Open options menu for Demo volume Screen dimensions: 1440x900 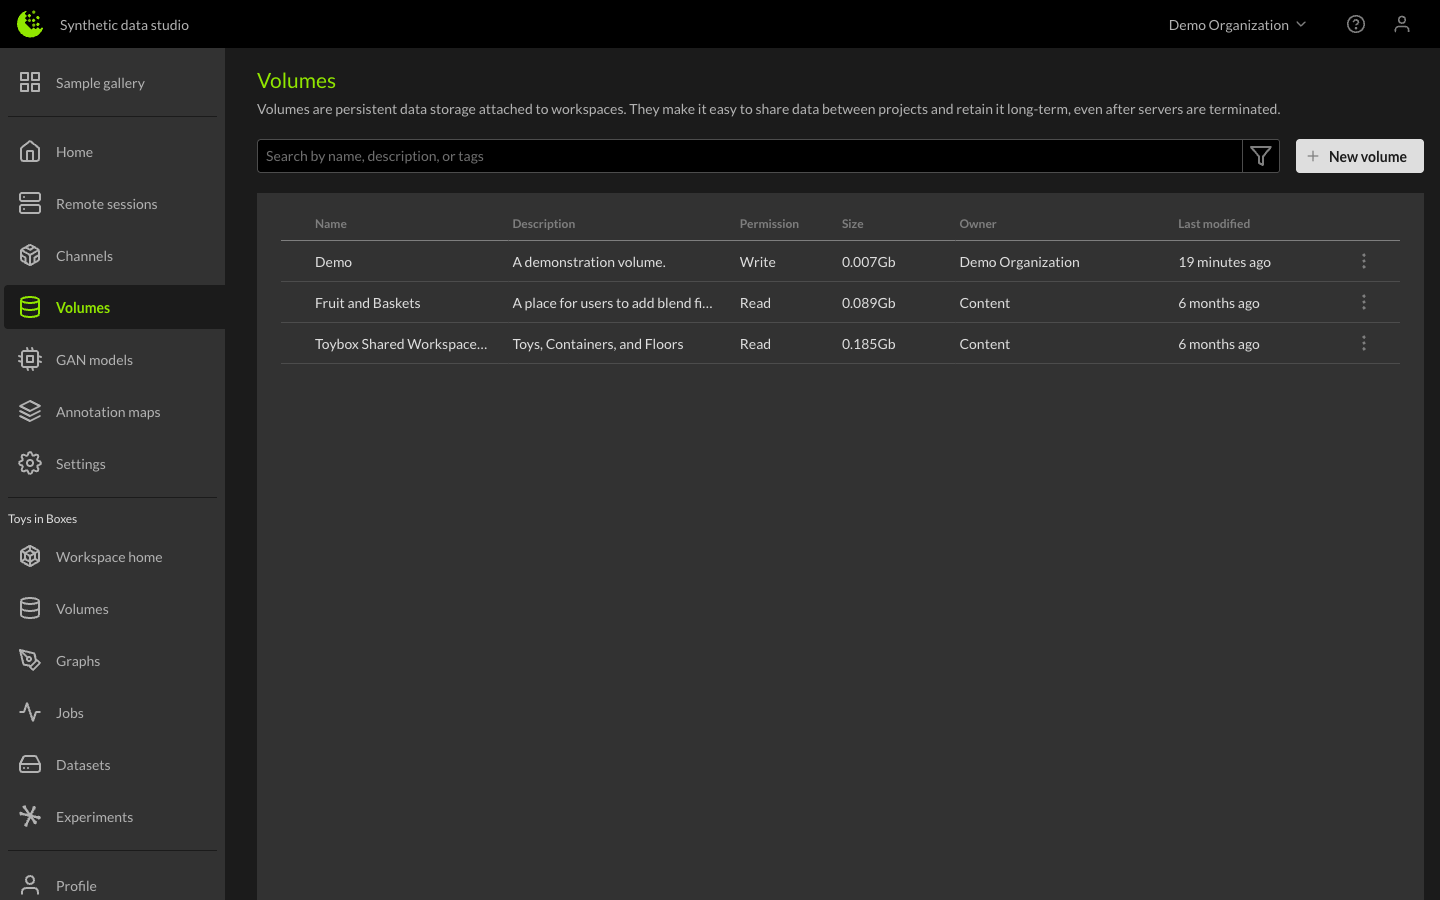1363,262
